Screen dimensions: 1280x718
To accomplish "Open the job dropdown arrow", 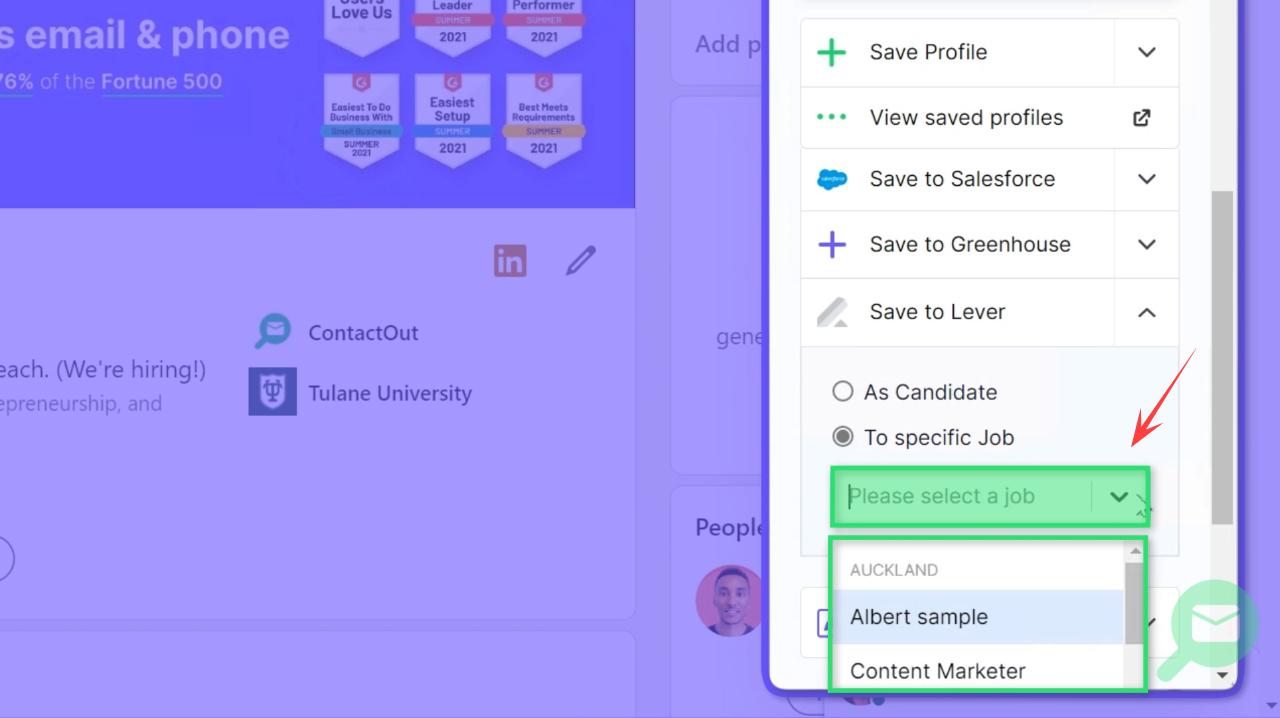I will coord(1119,497).
